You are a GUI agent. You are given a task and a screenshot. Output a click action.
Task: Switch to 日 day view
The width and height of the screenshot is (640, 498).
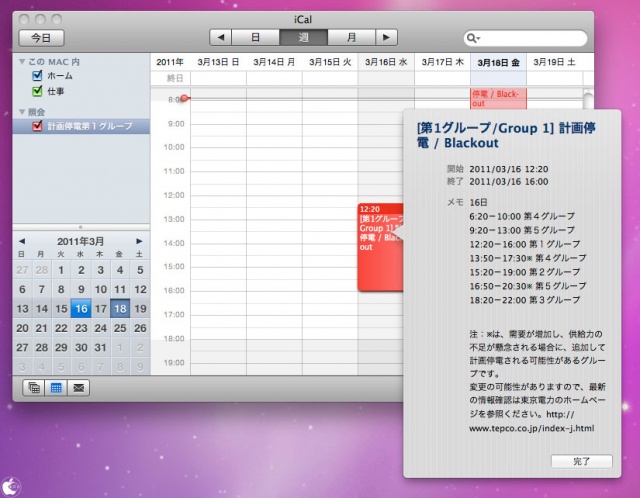(x=256, y=37)
